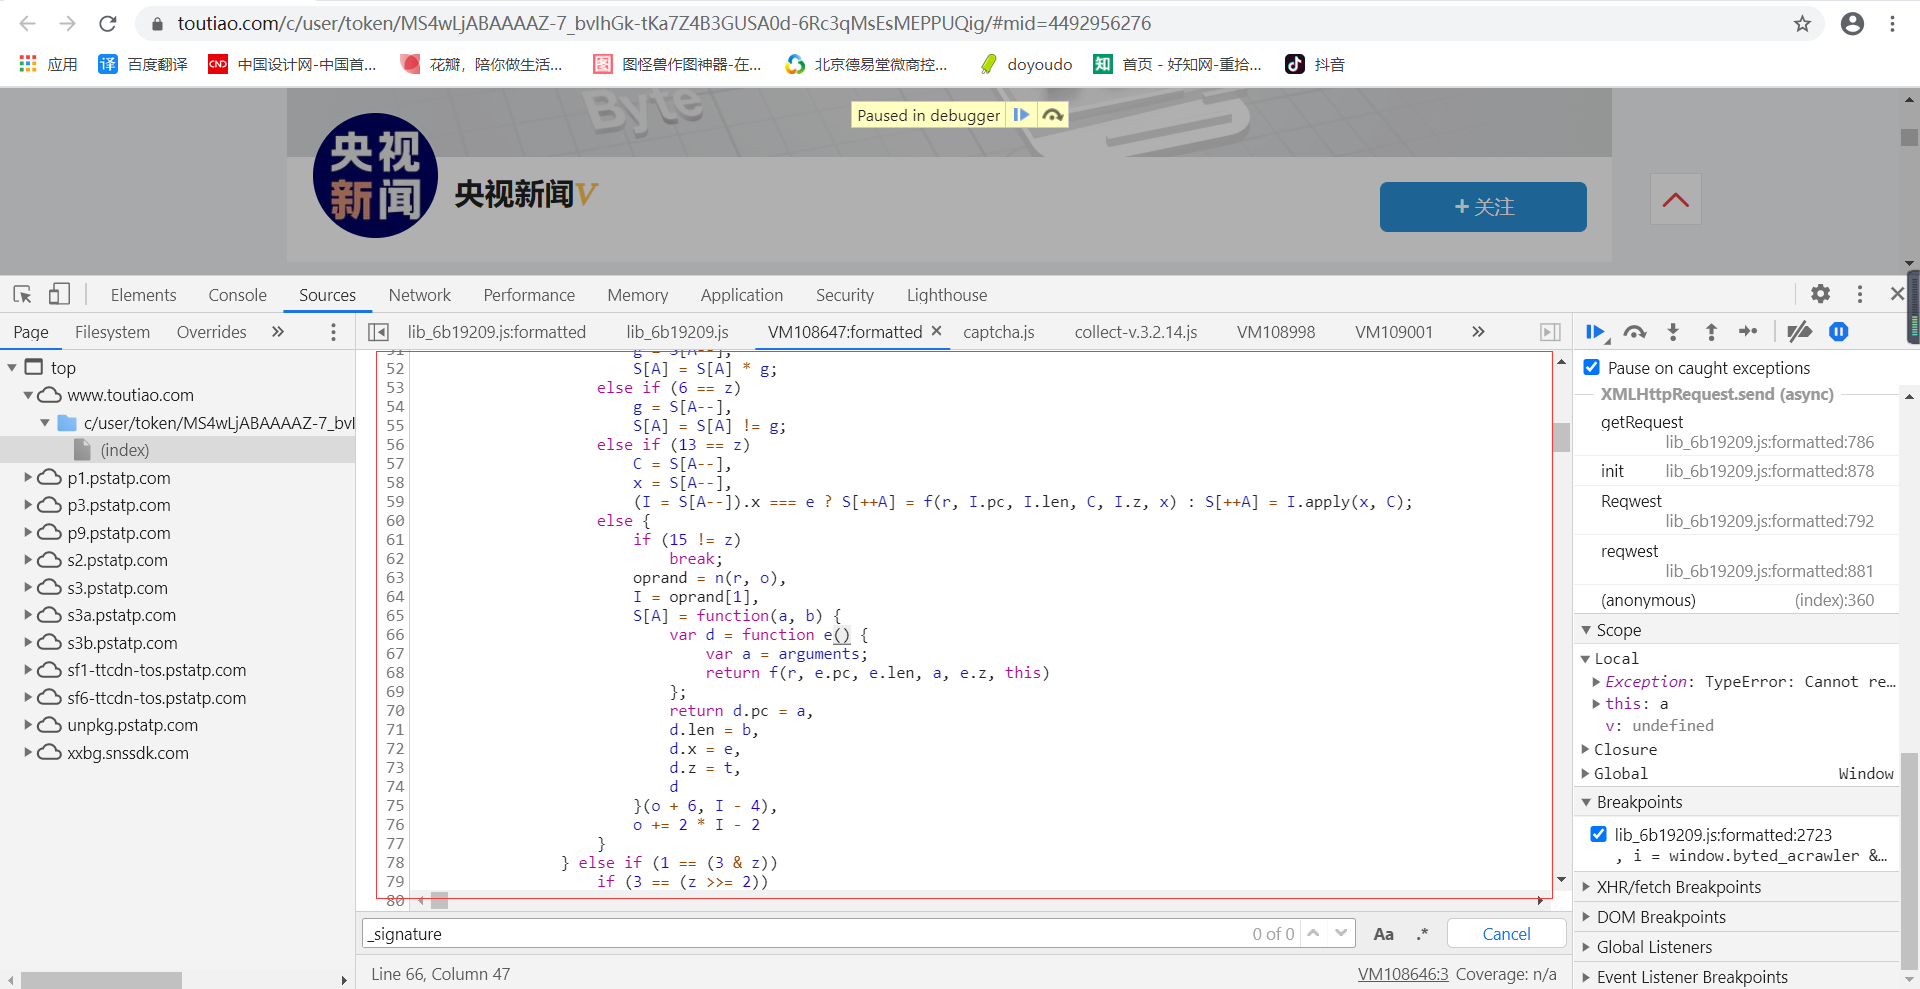Open DevTools customize three-dot menu
Image resolution: width=1920 pixels, height=989 pixels.
click(1859, 294)
